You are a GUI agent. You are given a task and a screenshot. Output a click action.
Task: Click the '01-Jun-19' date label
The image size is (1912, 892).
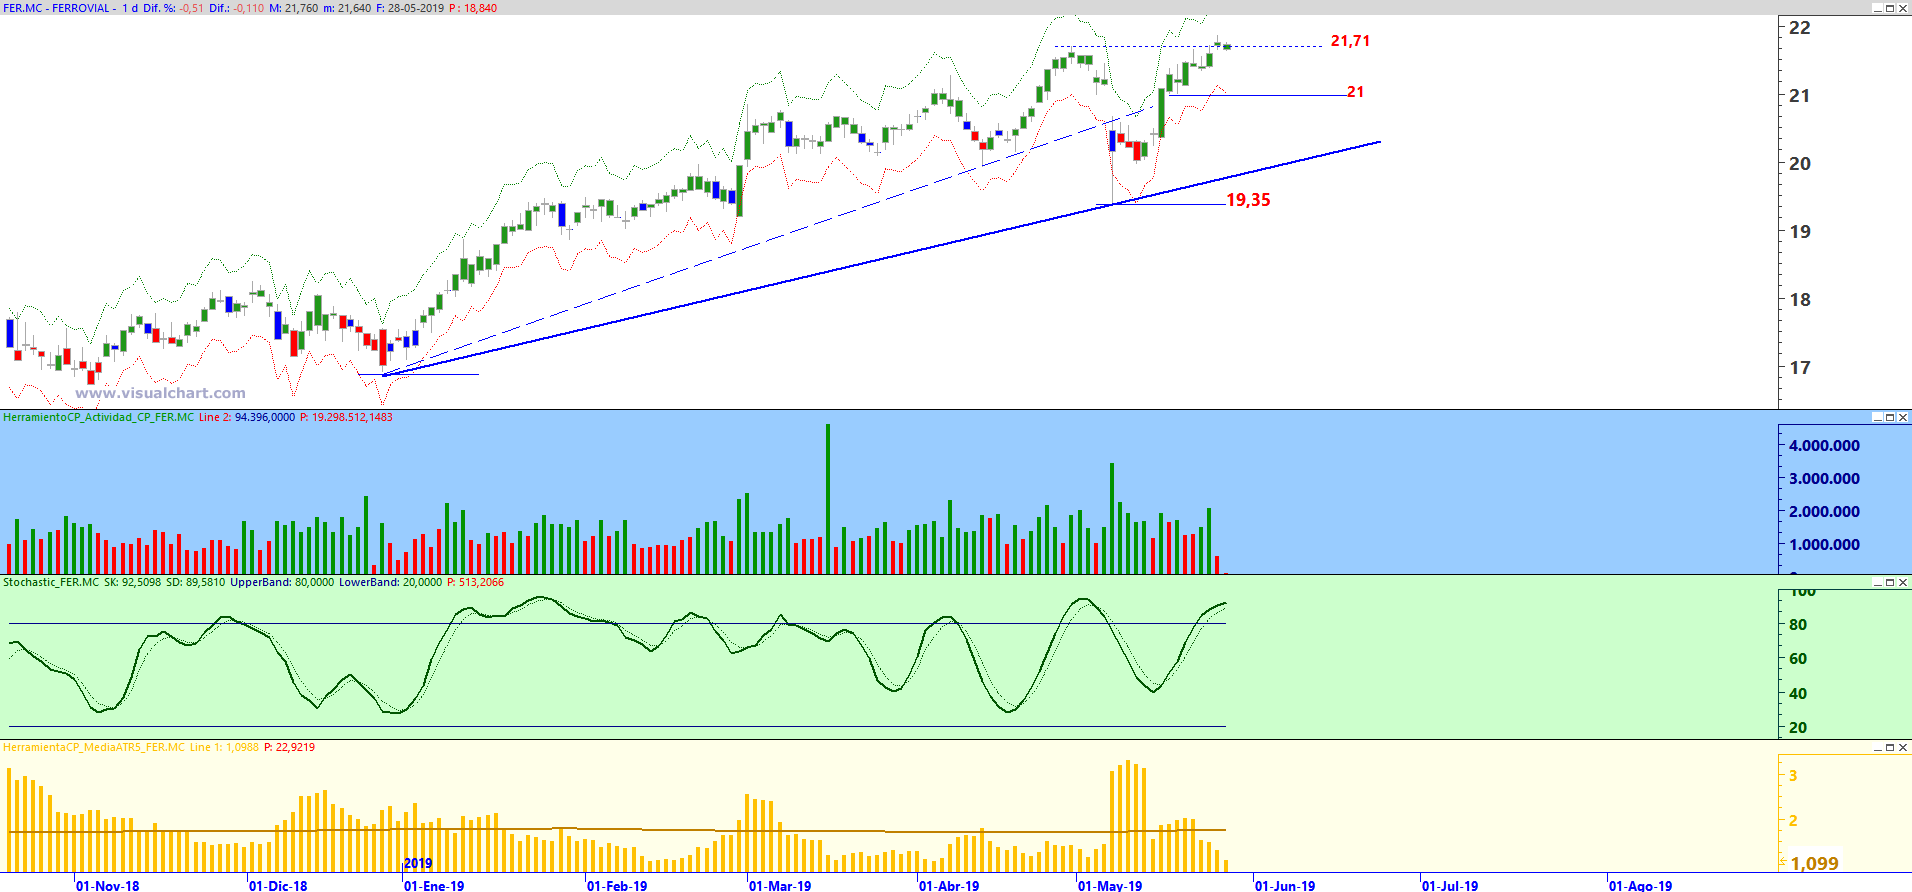click(x=1285, y=886)
